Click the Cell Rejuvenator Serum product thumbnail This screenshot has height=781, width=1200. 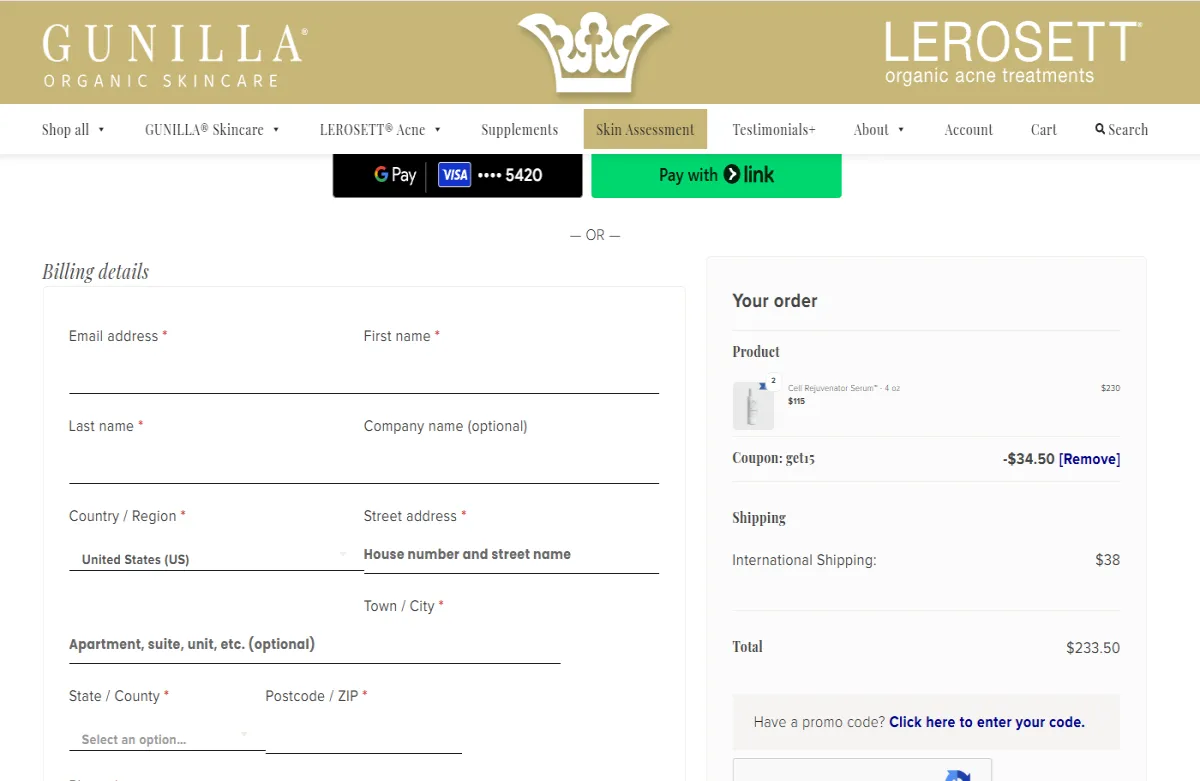[753, 403]
